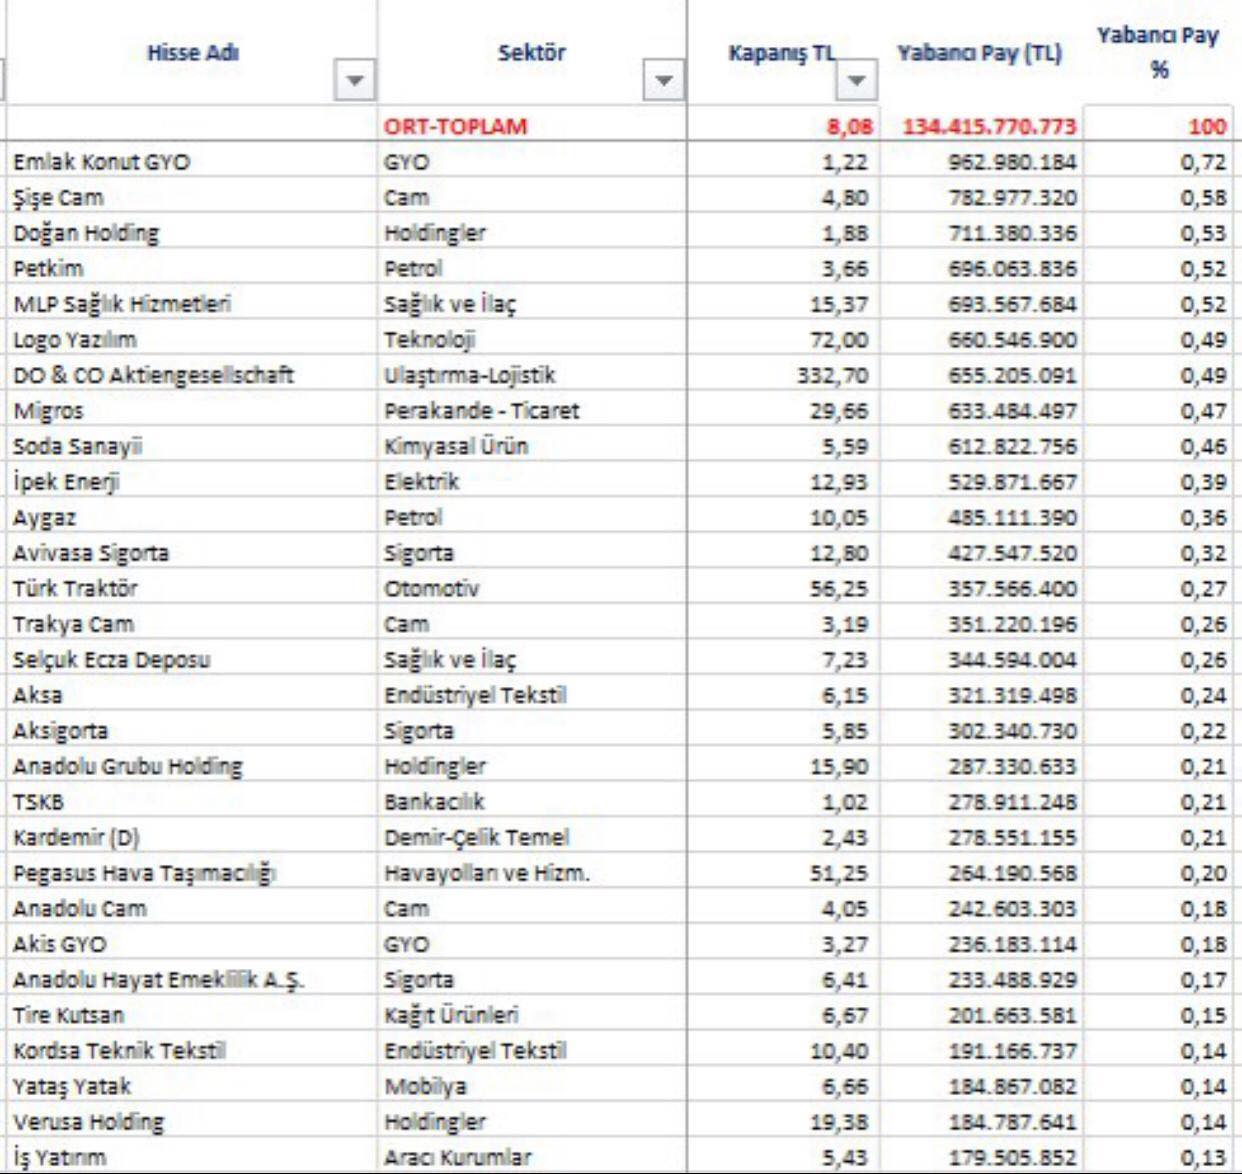1242x1174 pixels.
Task: Click the DO & CO Aktiengesellschaft cell
Action: tap(192, 375)
